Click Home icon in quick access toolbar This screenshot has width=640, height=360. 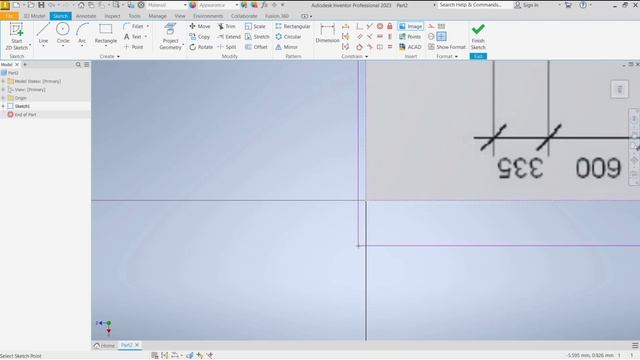click(x=81, y=5)
